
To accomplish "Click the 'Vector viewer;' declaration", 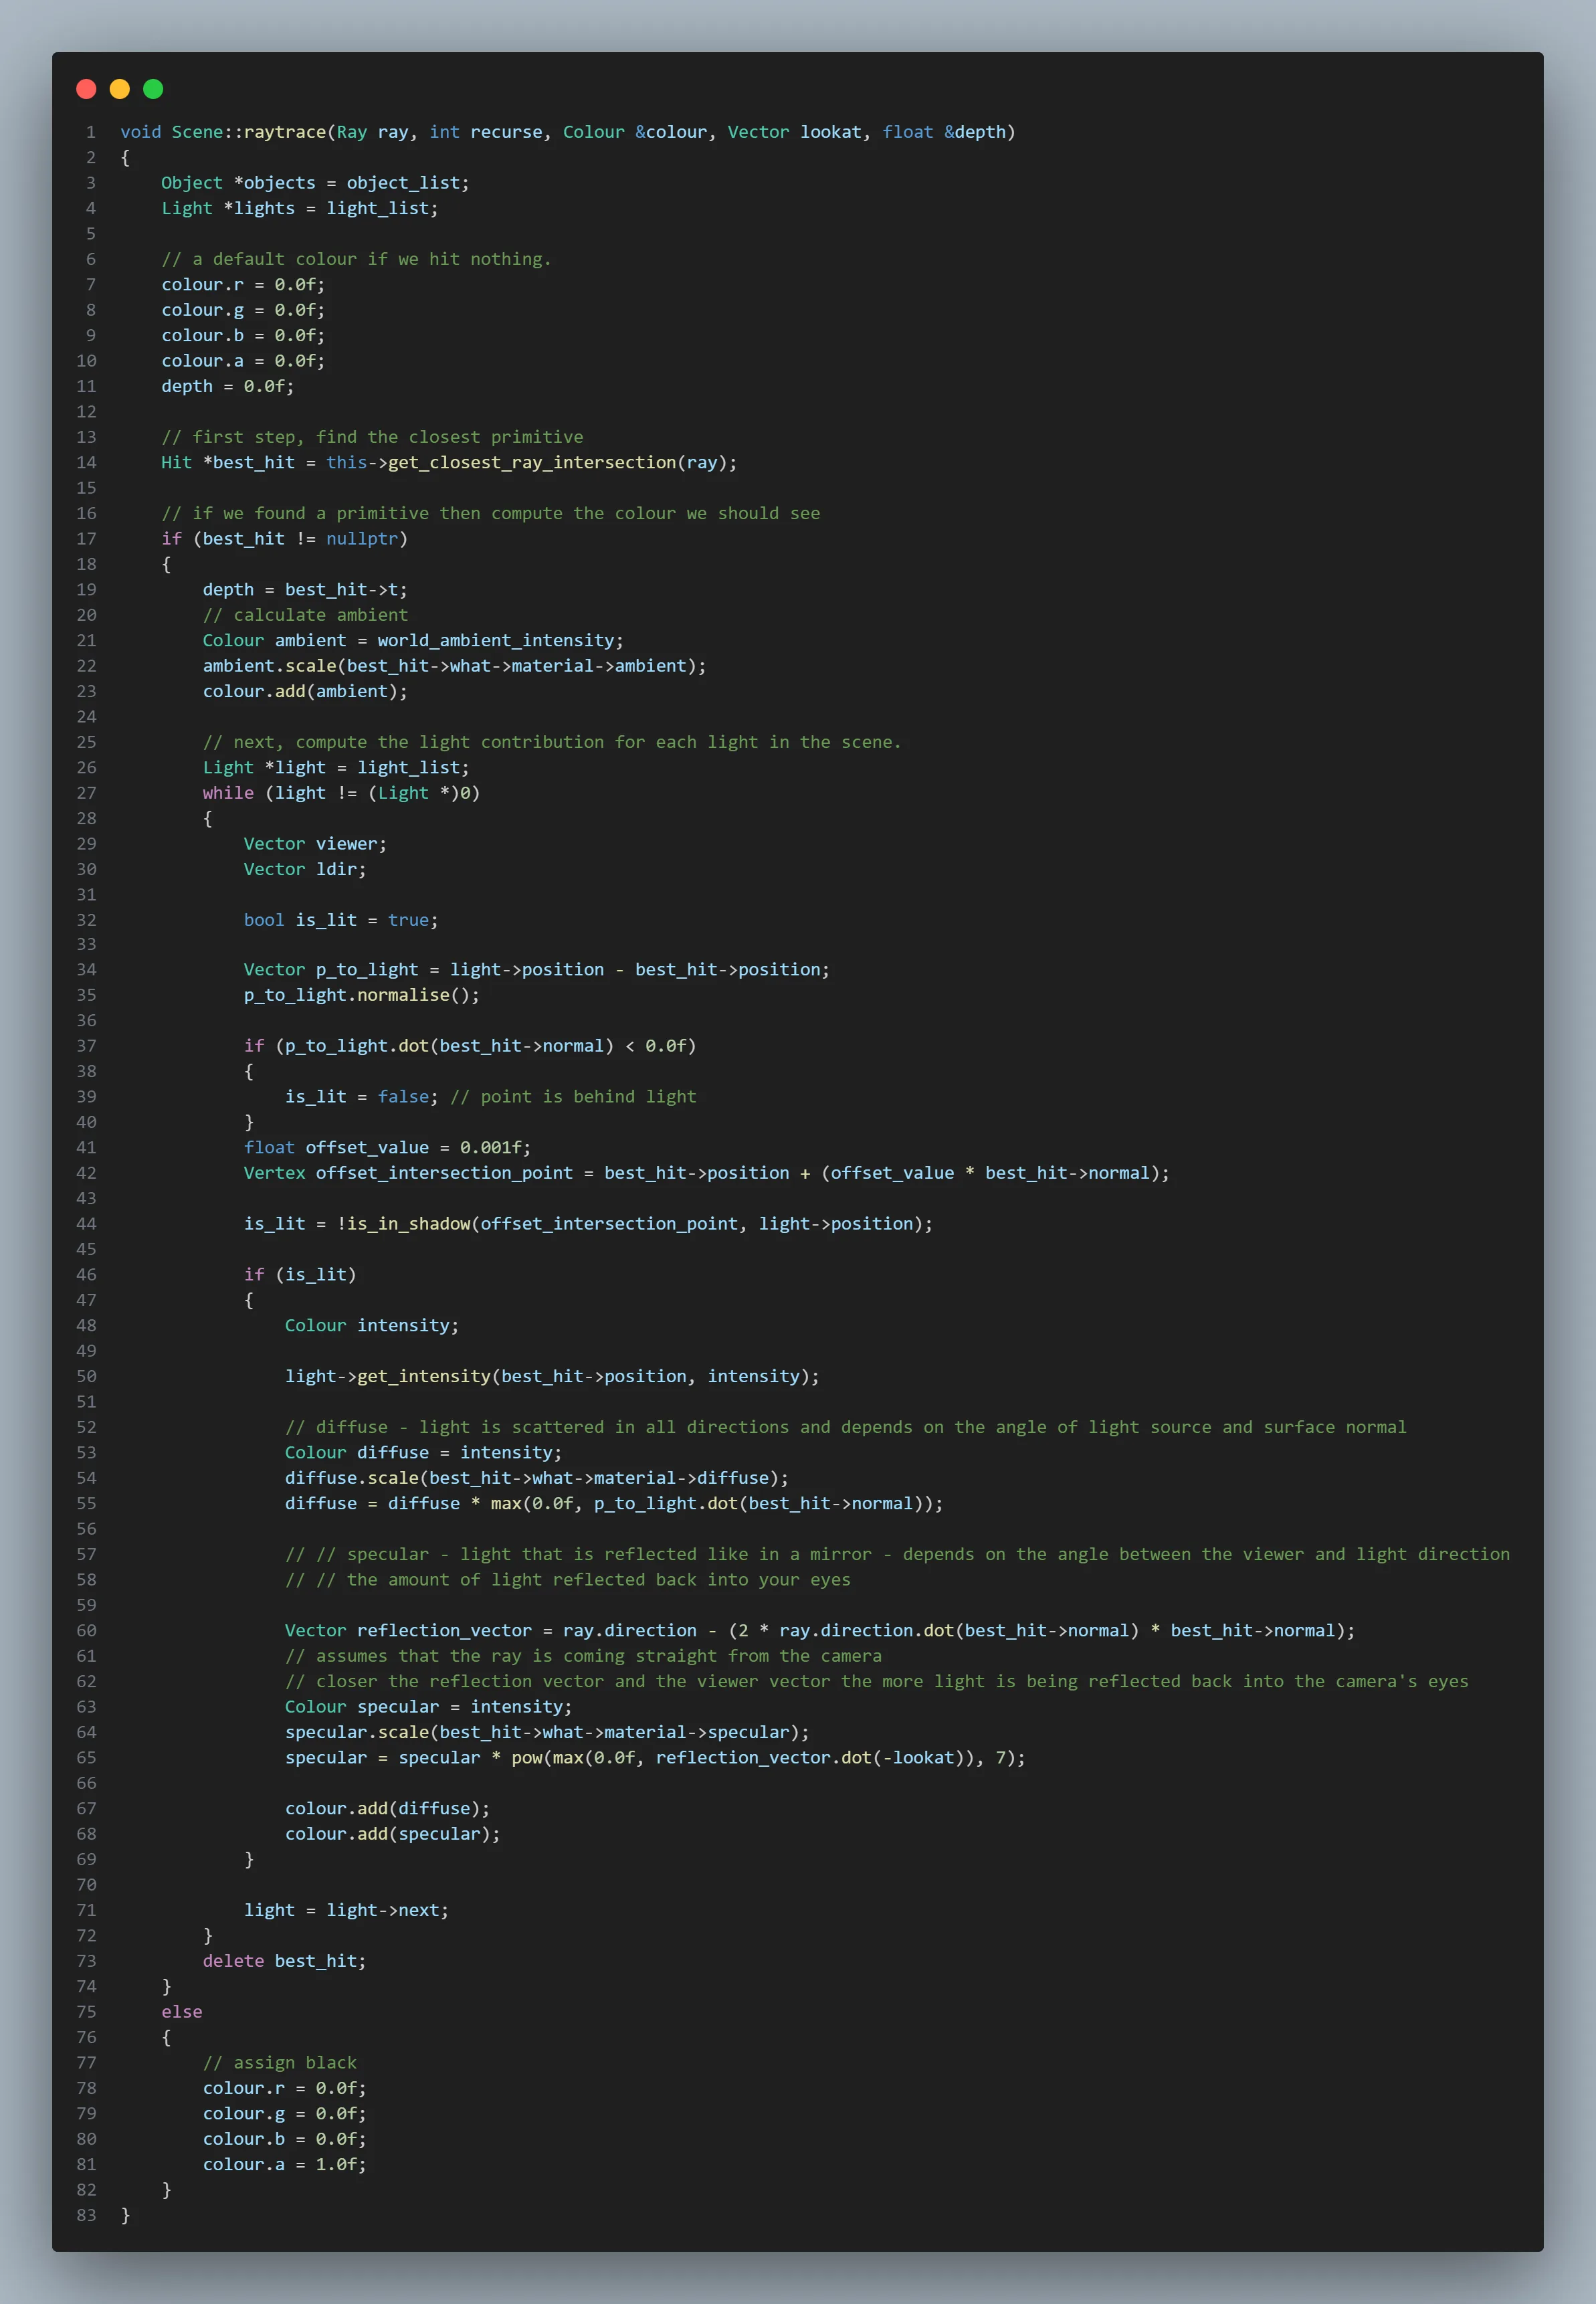I will (x=315, y=843).
